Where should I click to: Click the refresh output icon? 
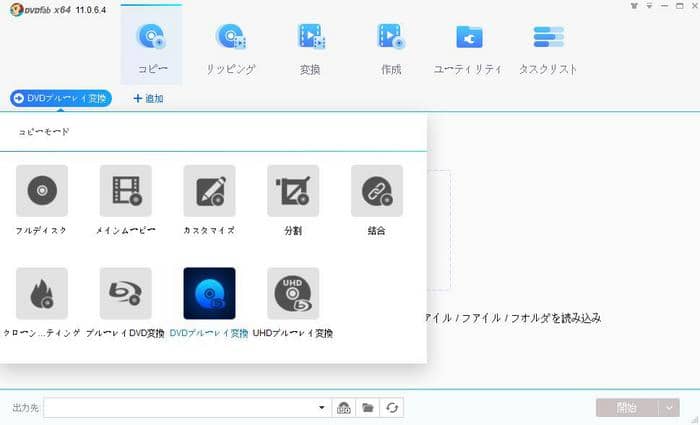coord(392,408)
